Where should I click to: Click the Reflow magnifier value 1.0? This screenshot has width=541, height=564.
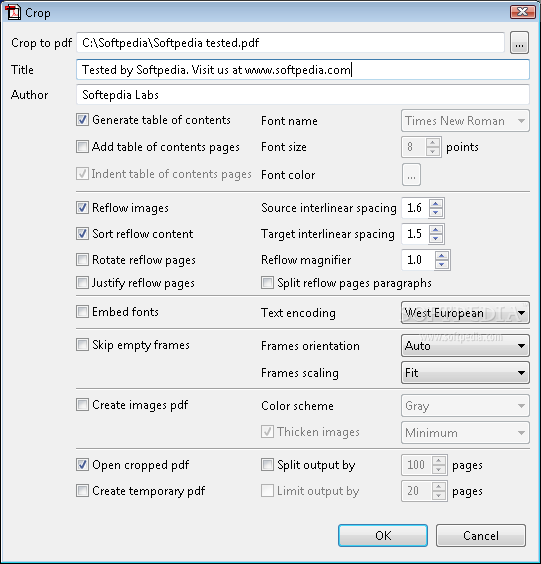coord(418,260)
